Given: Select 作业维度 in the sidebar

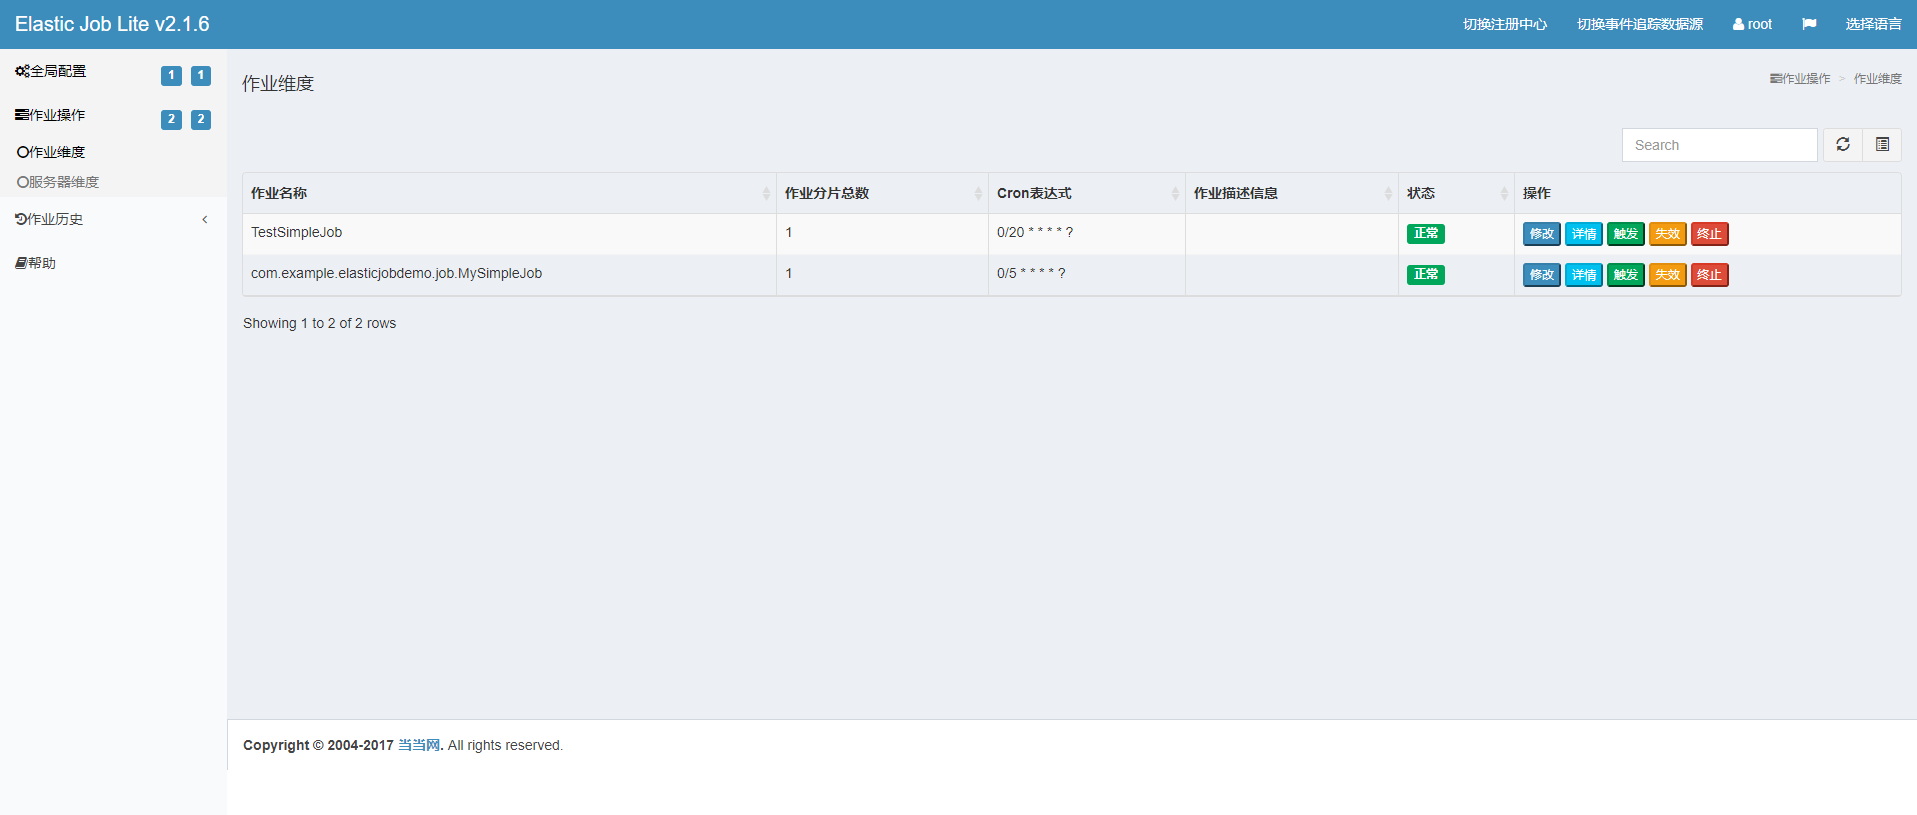Looking at the screenshot, I should tap(52, 152).
